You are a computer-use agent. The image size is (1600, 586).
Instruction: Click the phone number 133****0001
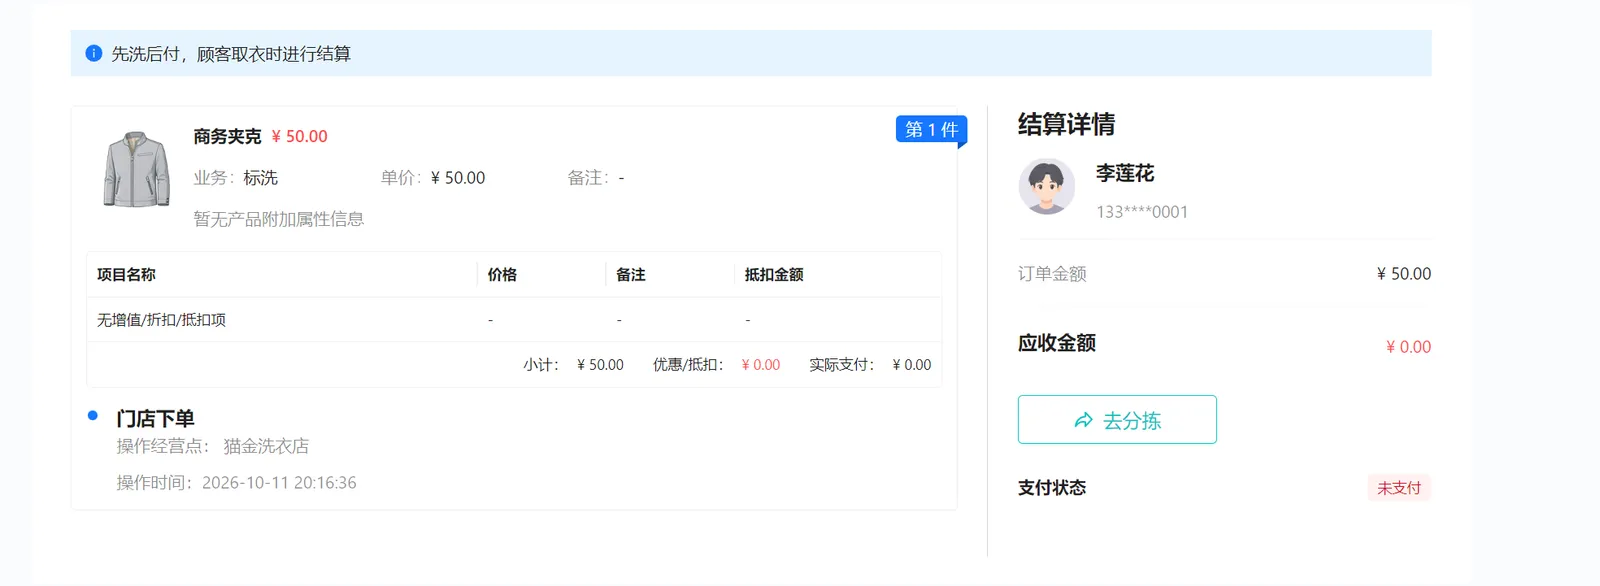click(x=1142, y=212)
